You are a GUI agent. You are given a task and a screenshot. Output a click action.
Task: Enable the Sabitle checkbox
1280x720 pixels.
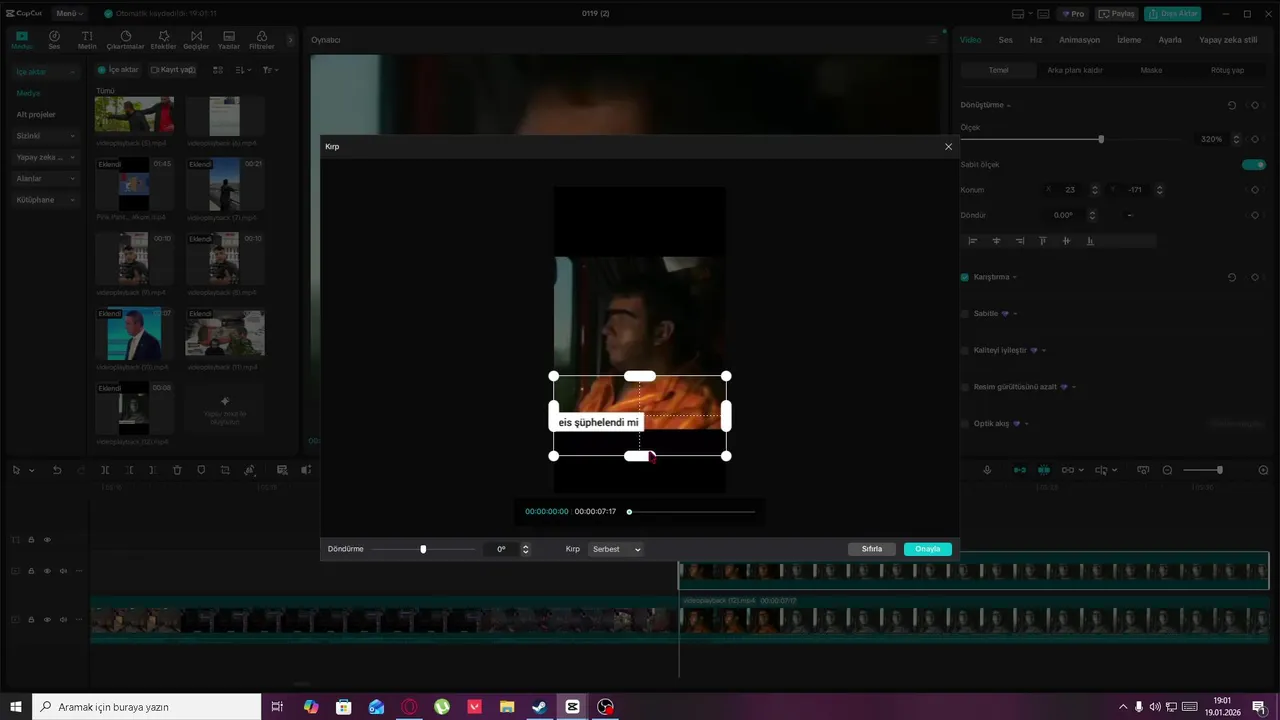click(965, 313)
